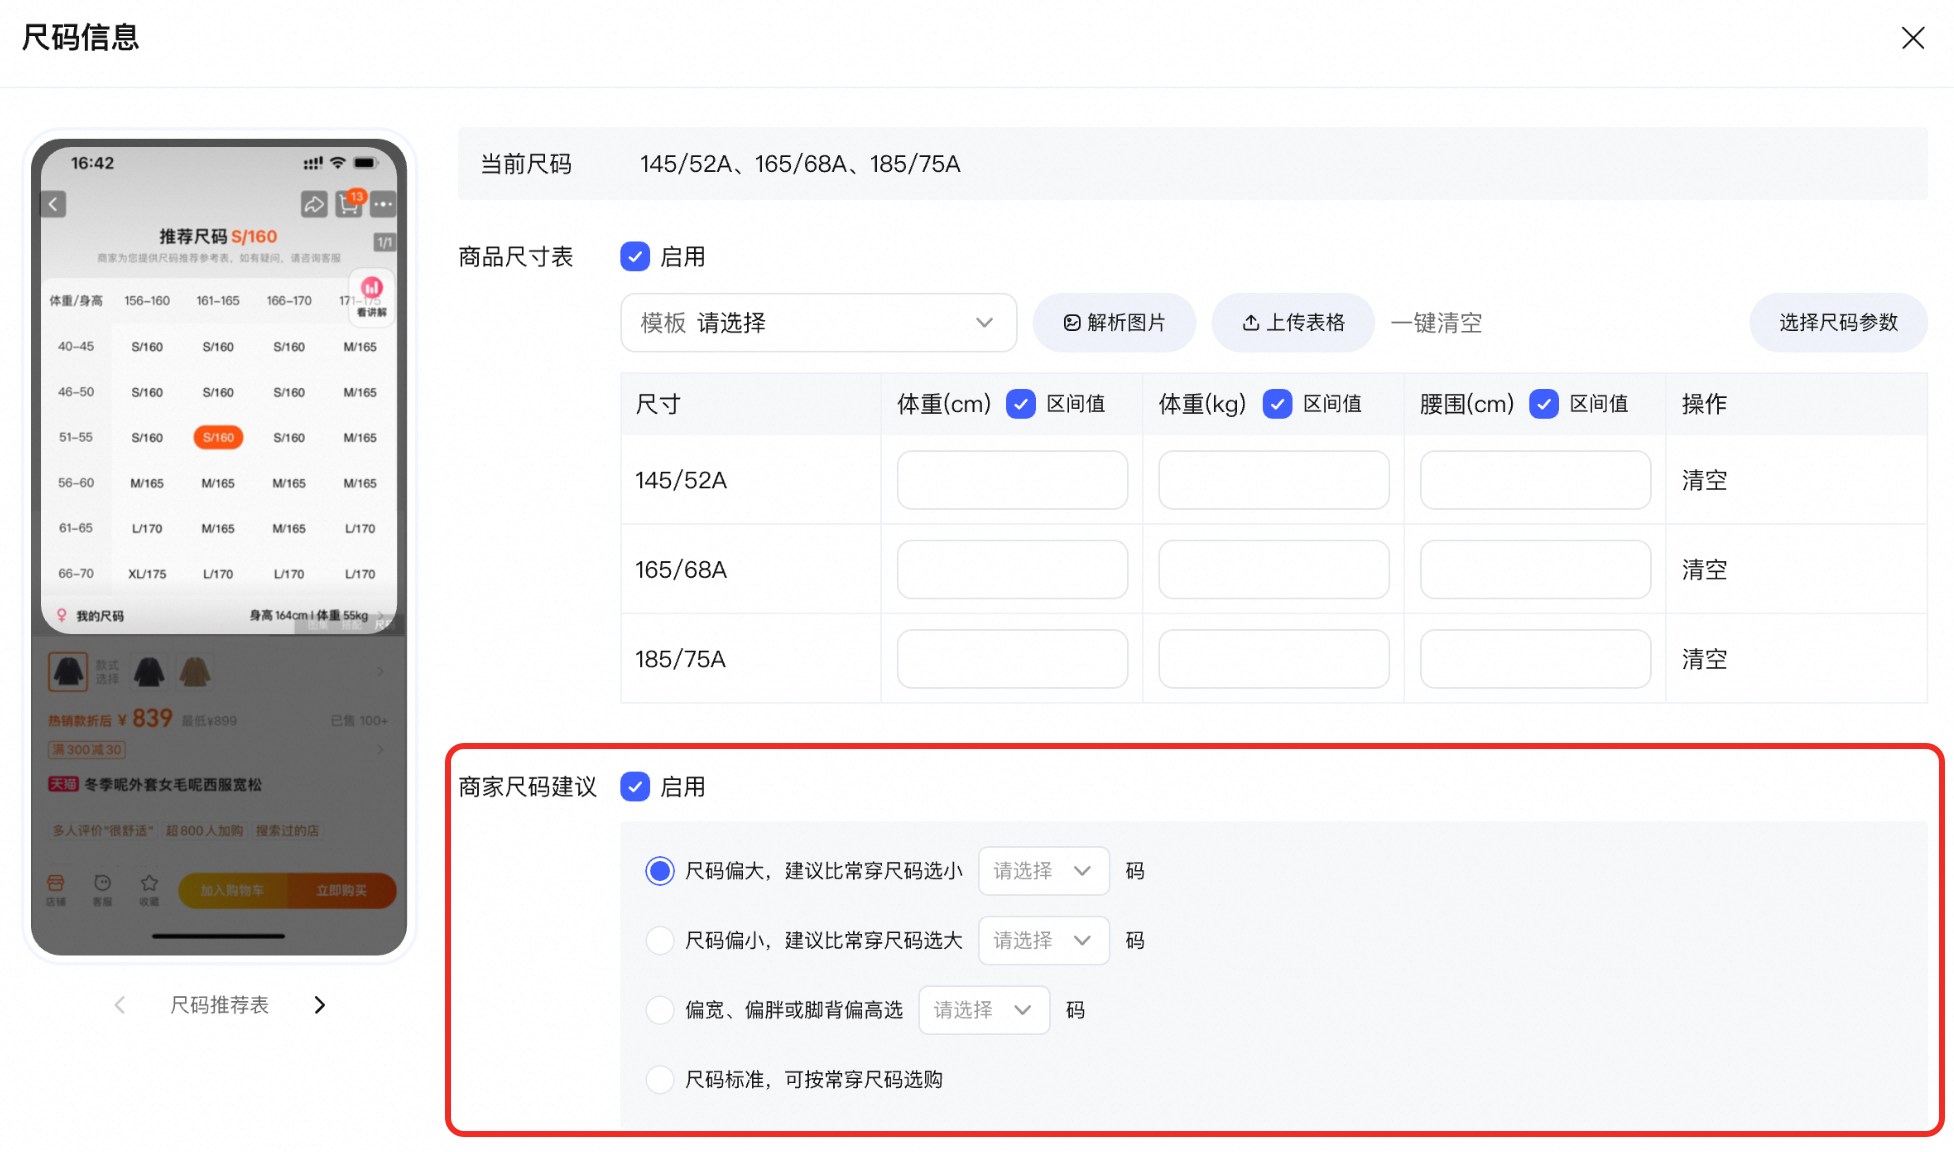This screenshot has height=1152, width=1954.
Task: Click the 当前尺码 value text
Action: [800, 164]
